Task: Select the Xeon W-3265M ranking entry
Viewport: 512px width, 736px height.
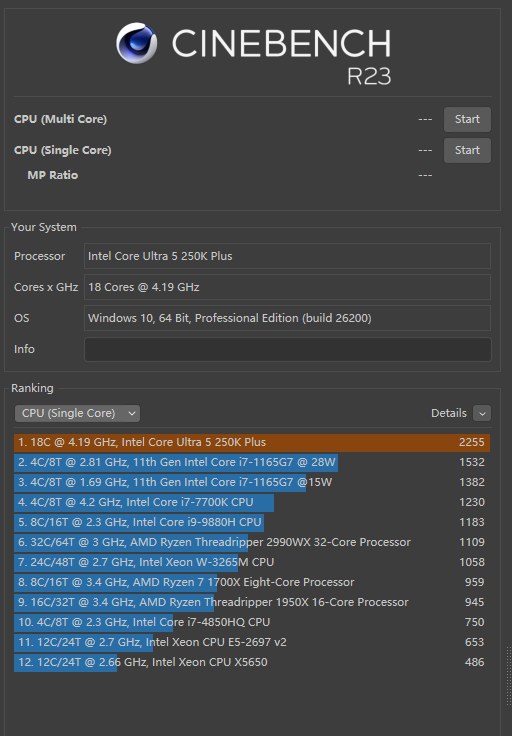Action: 252,562
